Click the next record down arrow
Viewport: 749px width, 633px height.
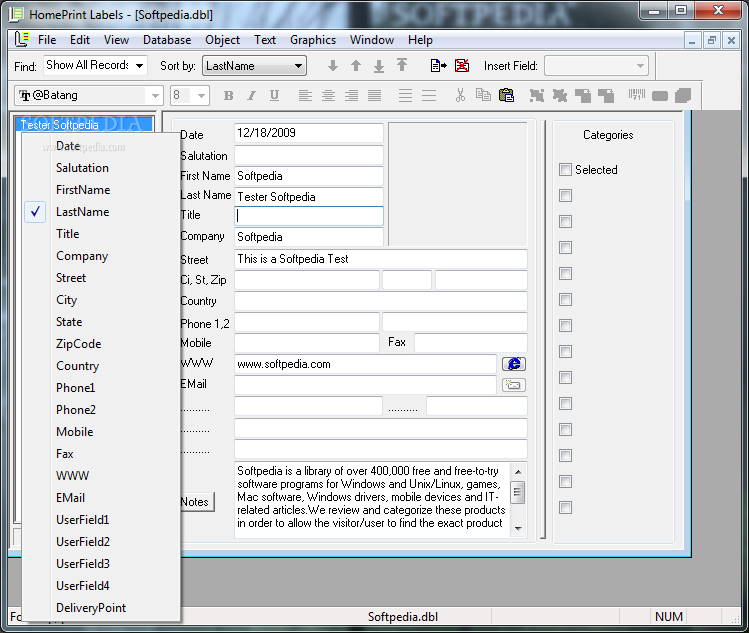333,66
